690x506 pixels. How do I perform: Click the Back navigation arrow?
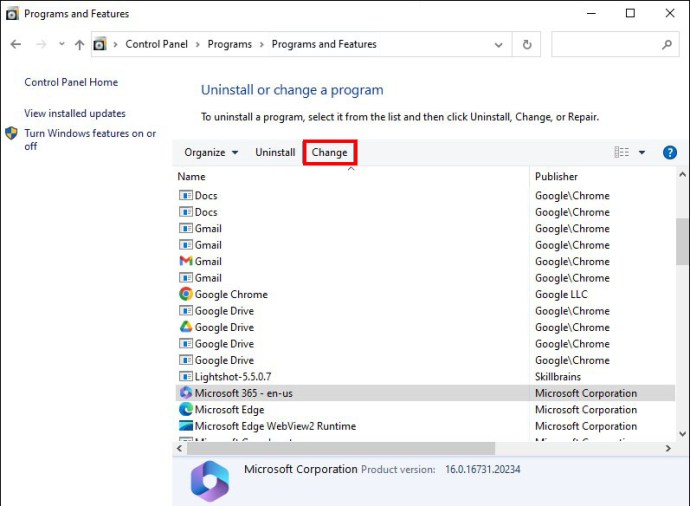16,44
